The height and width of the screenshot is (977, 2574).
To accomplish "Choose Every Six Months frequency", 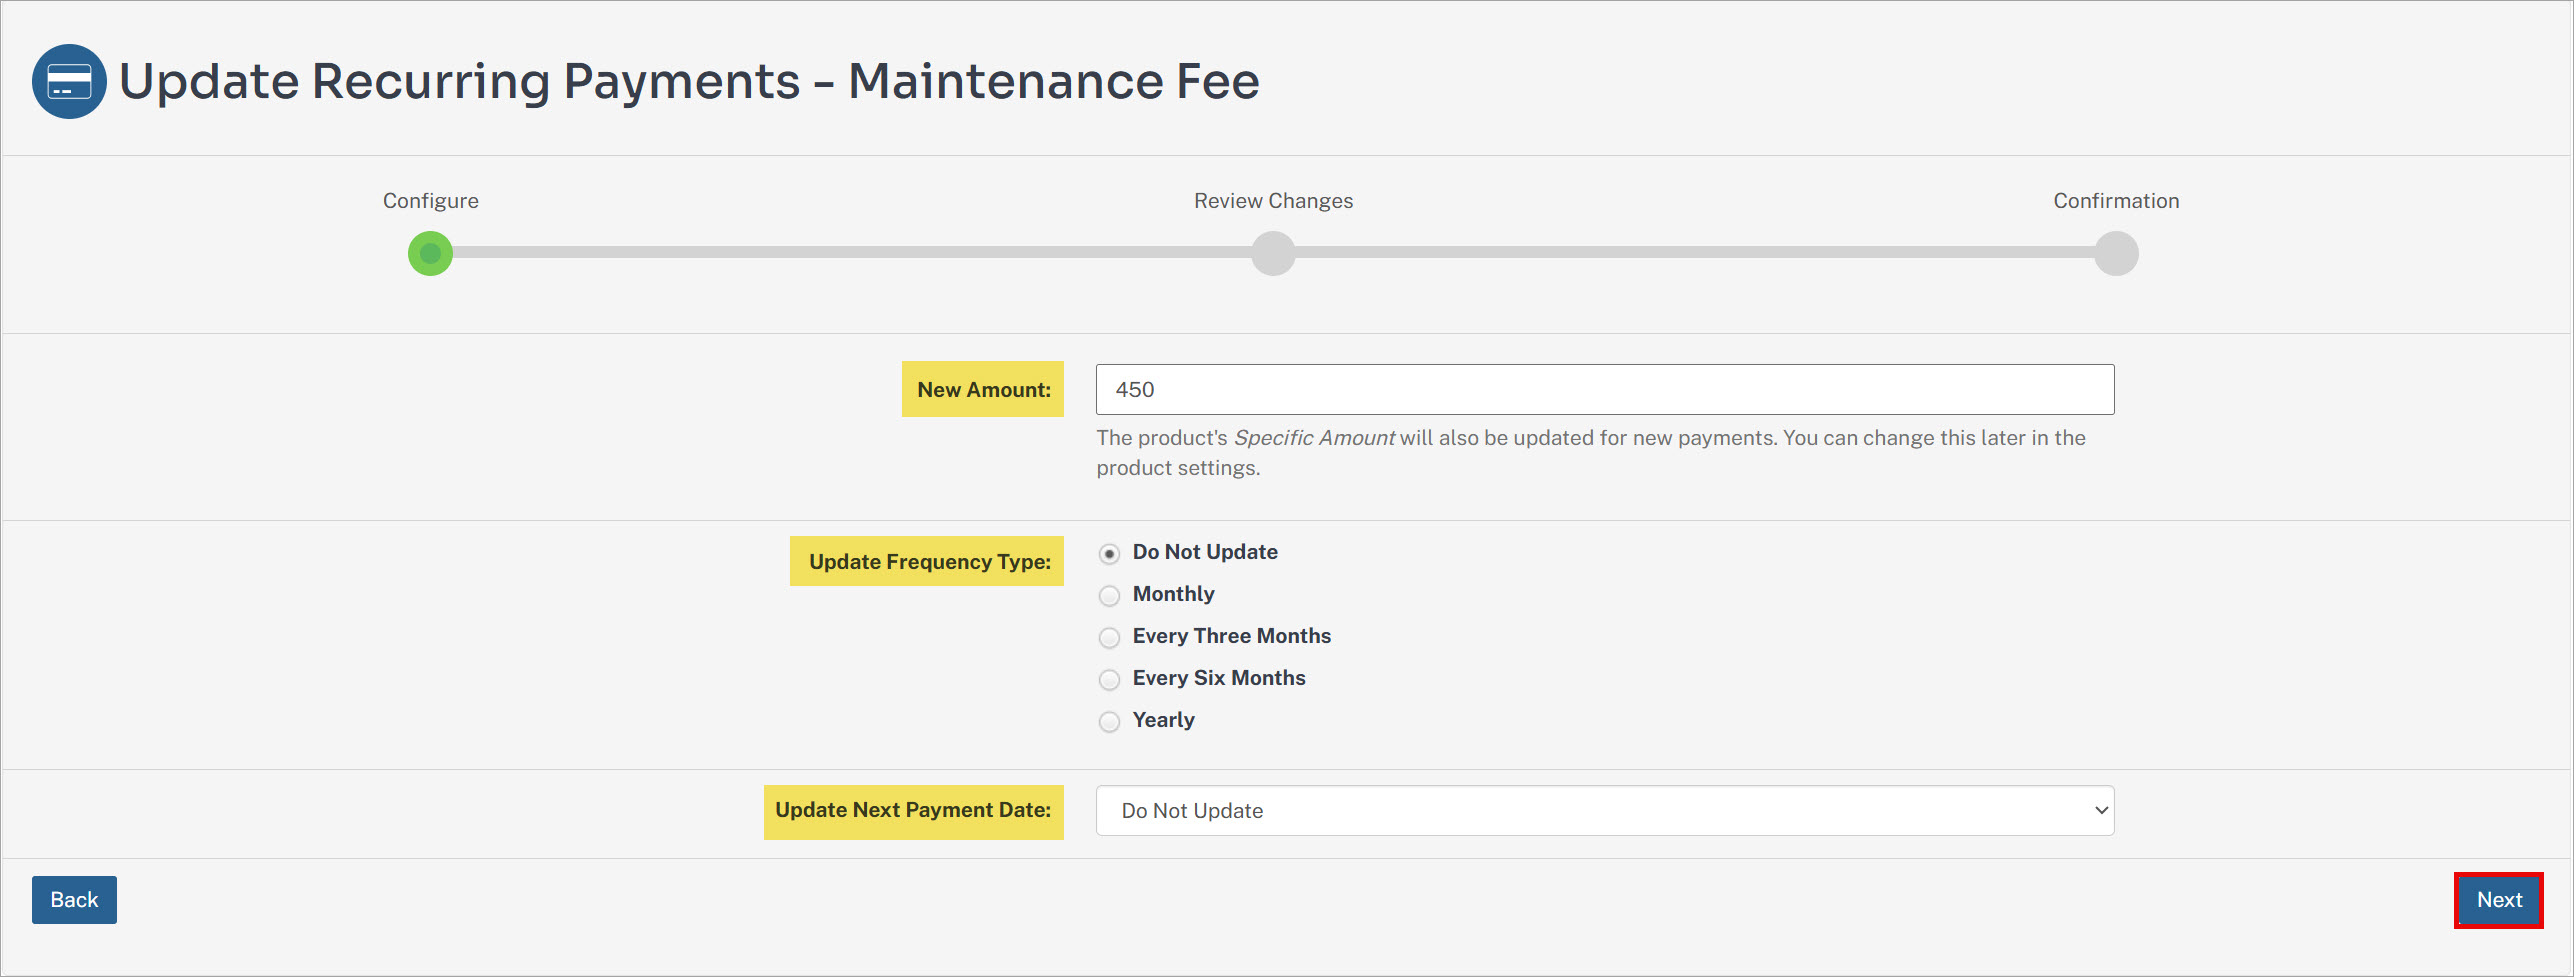I will pyautogui.click(x=1109, y=679).
